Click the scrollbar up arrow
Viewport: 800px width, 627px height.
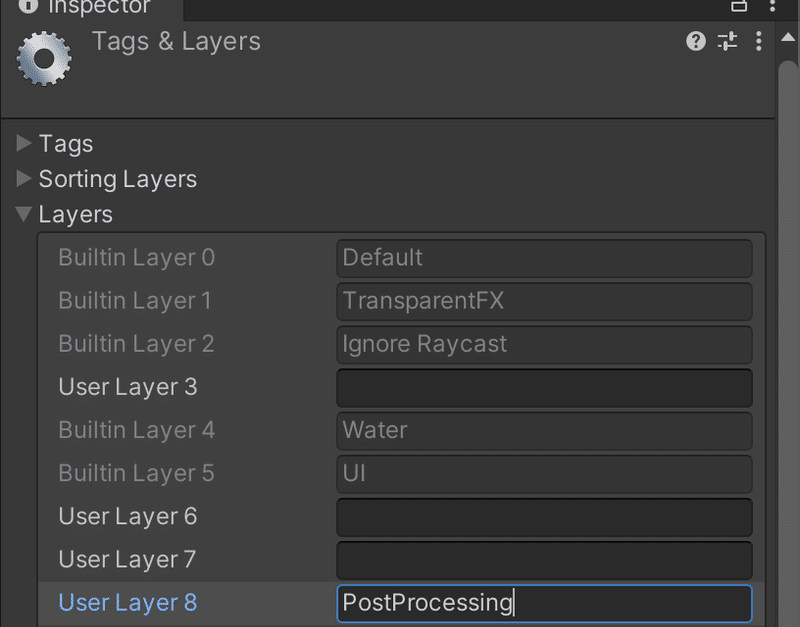click(x=788, y=37)
